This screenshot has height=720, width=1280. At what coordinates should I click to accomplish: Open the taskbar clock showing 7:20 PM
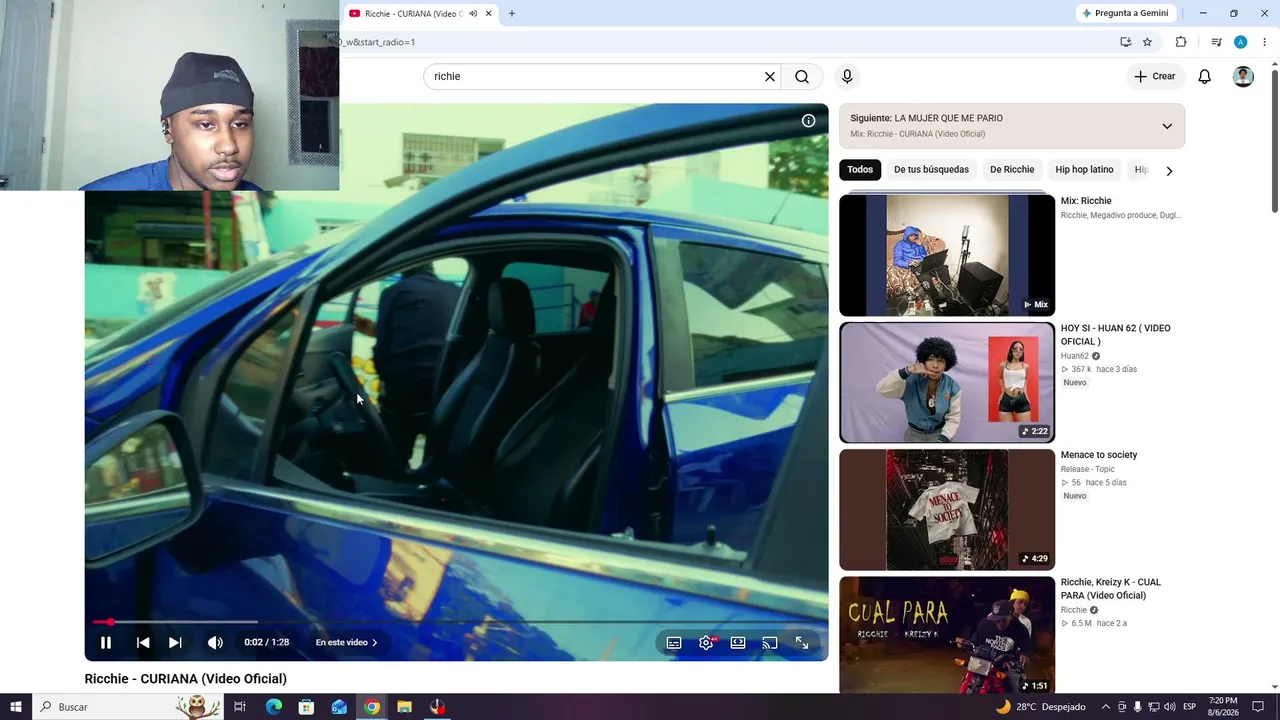click(1223, 707)
